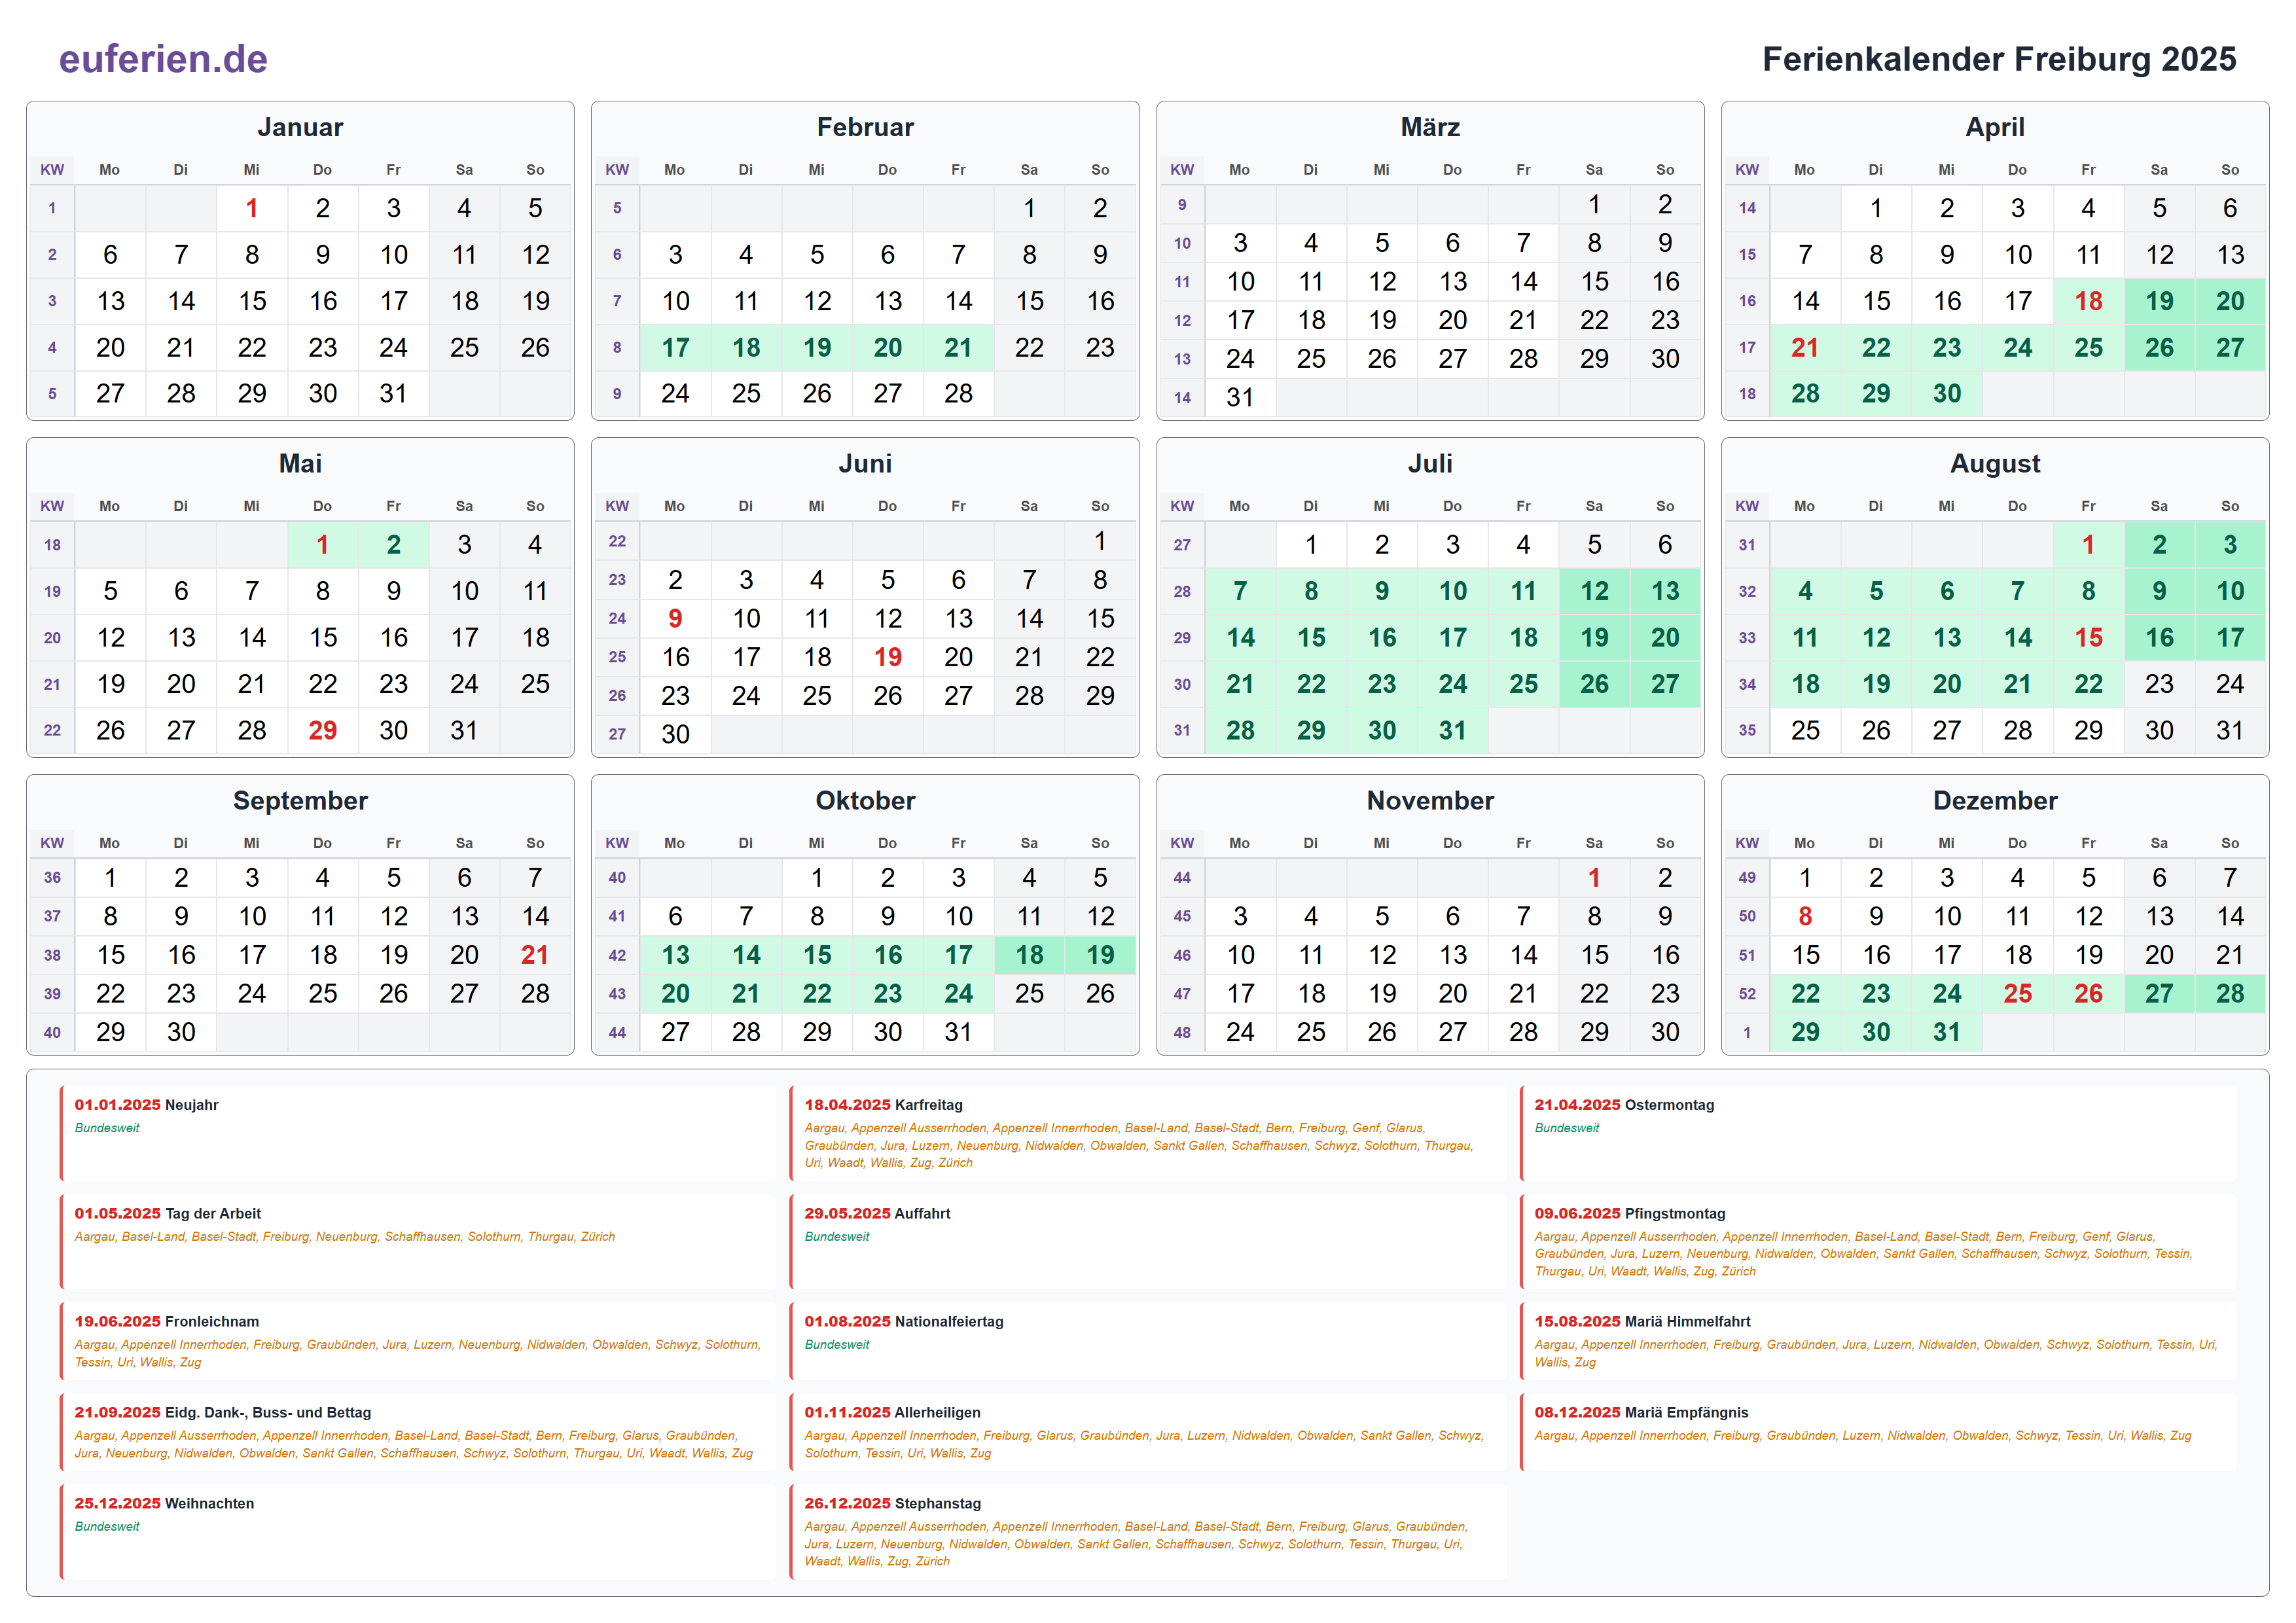
Task: Click the KW header in Januar
Action: [x=52, y=170]
